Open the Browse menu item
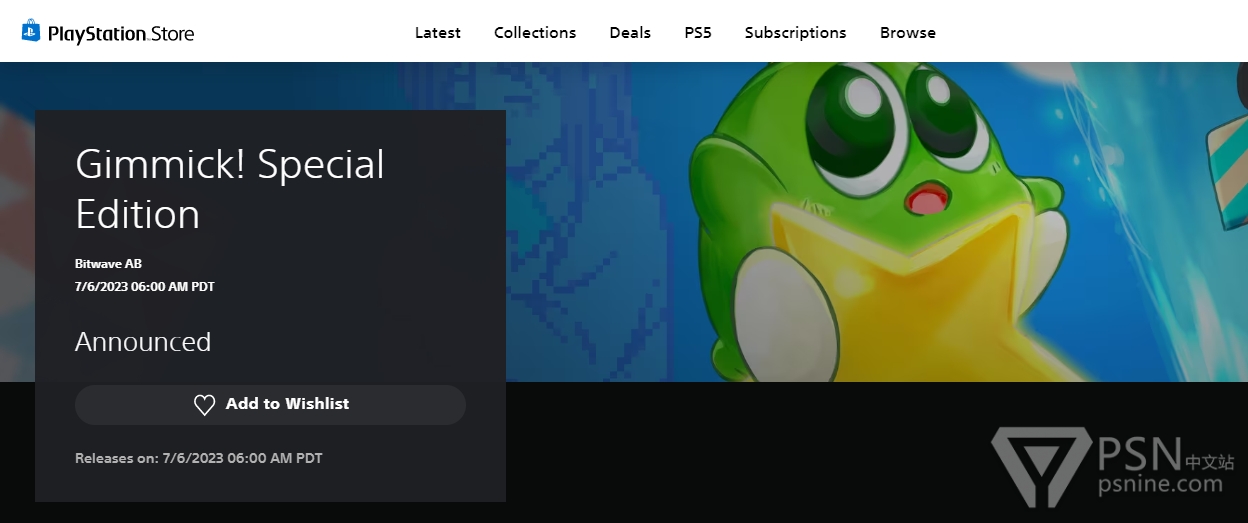The height and width of the screenshot is (523, 1248). coord(908,33)
